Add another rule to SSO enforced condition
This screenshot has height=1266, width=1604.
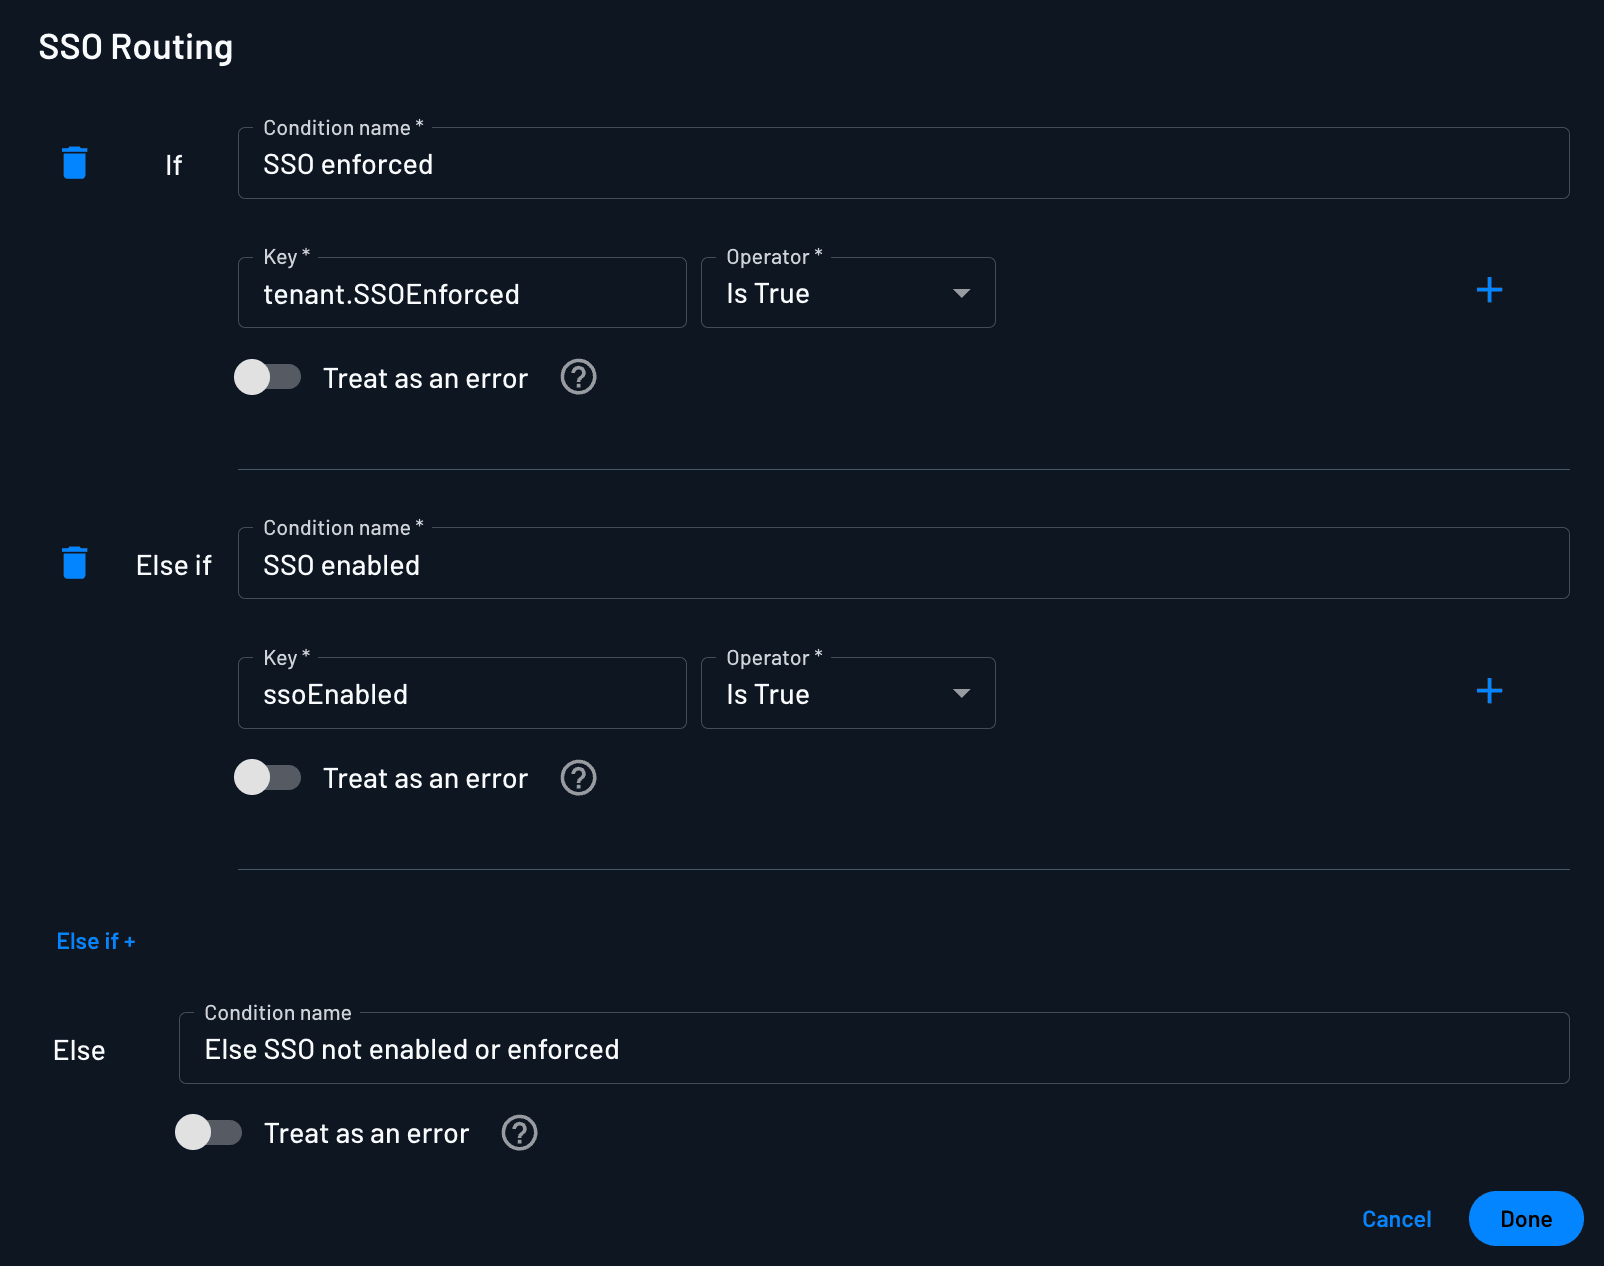click(x=1489, y=291)
